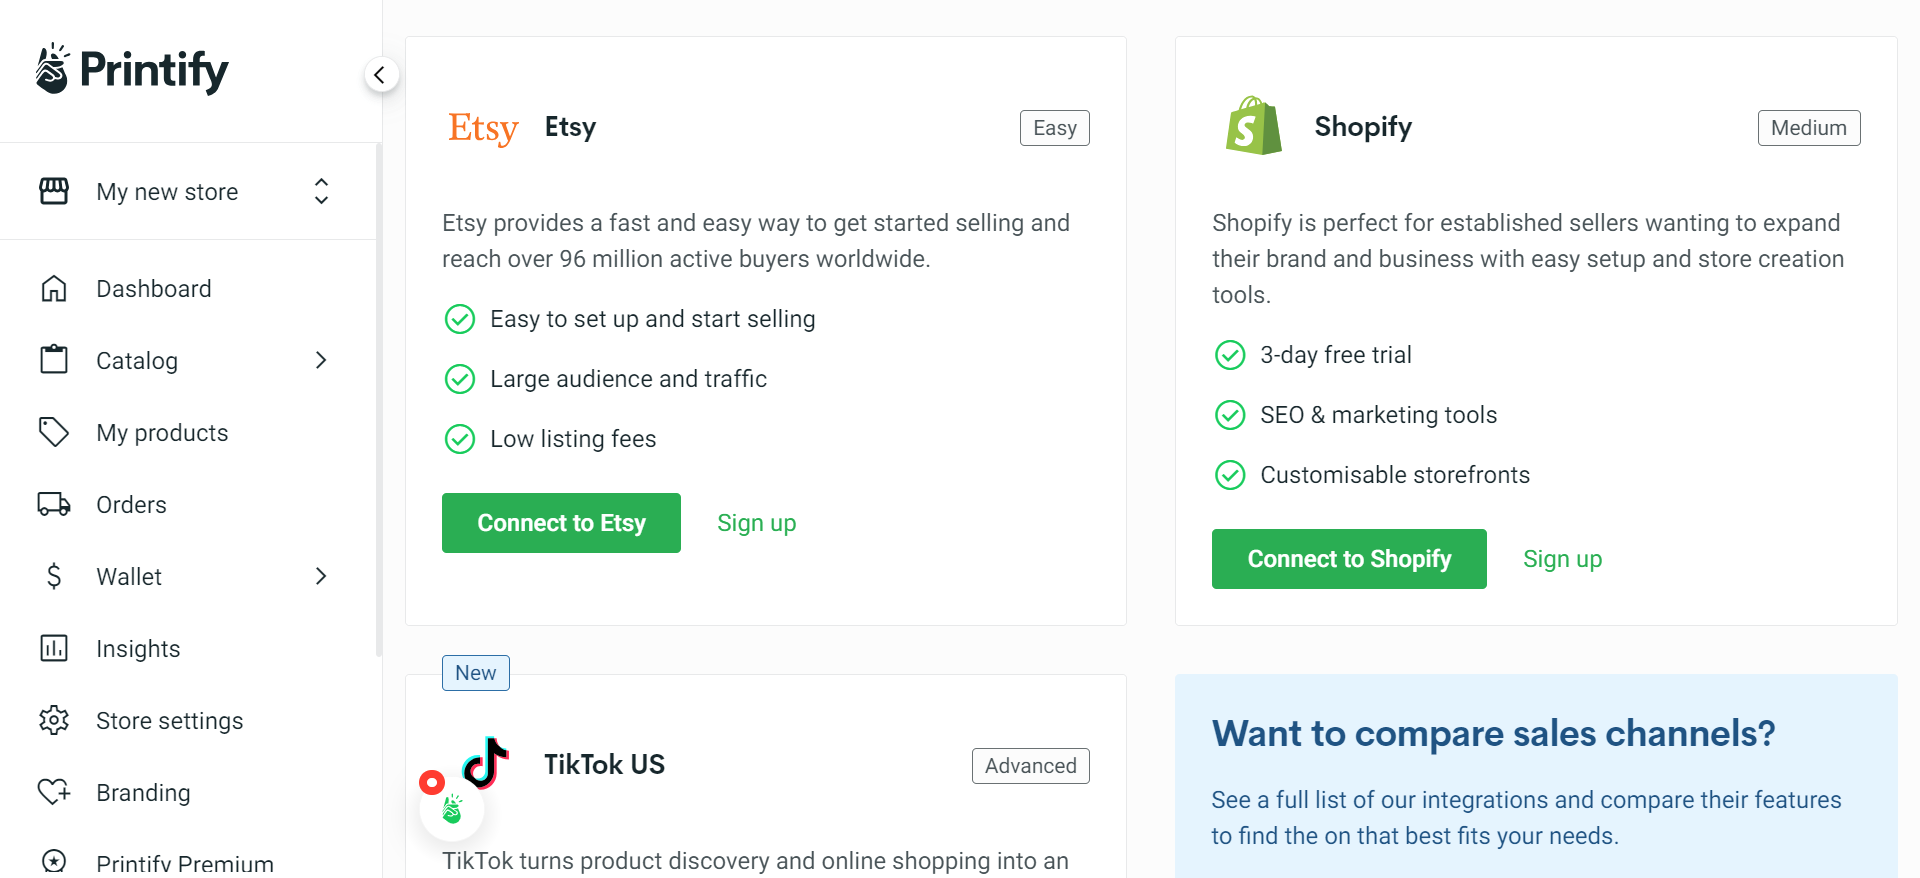Collapse the sidebar with arrow button

(380, 75)
